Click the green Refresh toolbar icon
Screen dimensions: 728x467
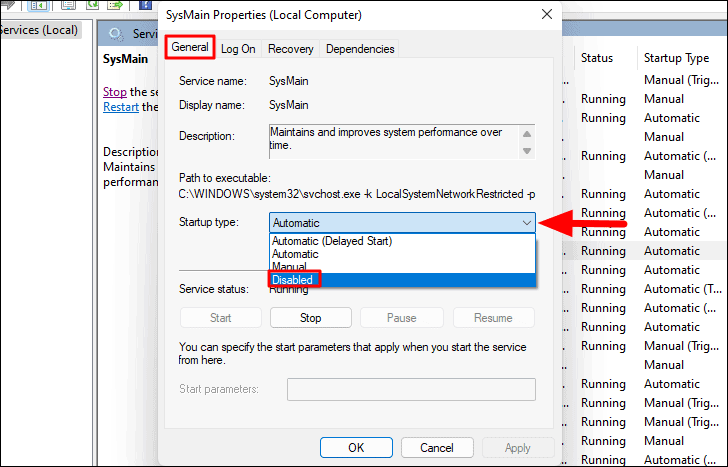point(93,5)
